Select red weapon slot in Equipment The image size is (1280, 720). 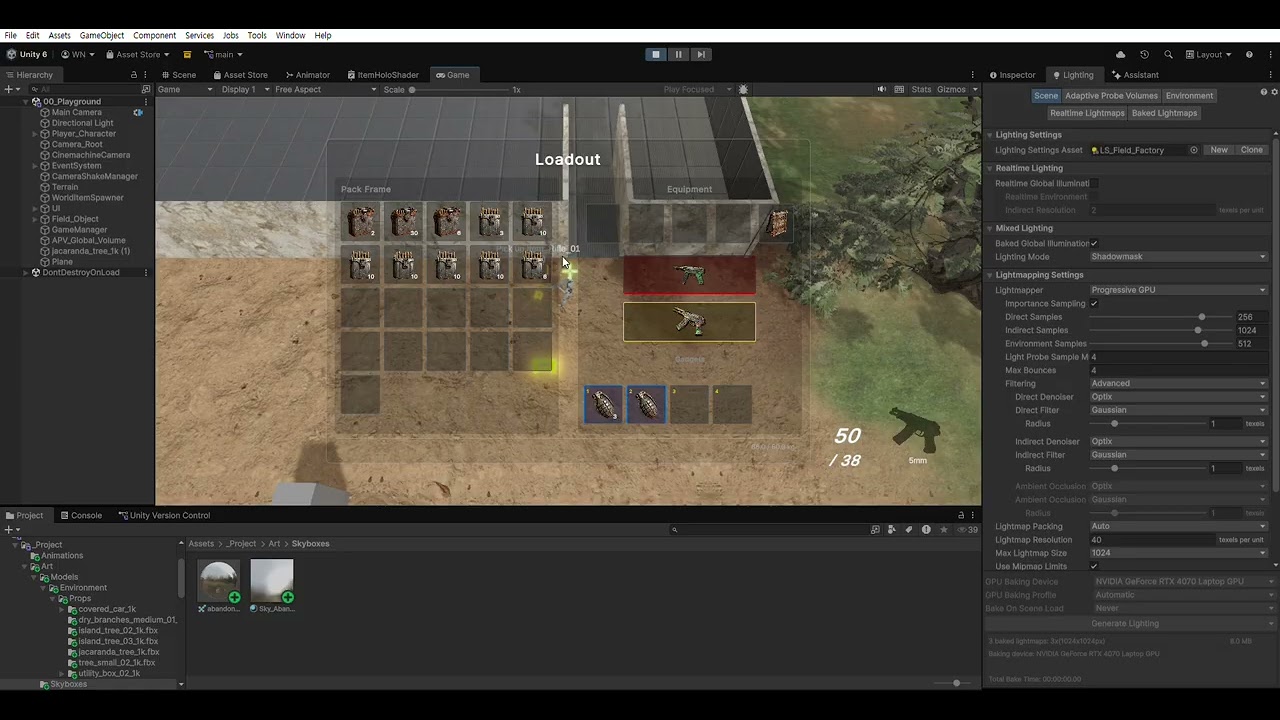689,275
